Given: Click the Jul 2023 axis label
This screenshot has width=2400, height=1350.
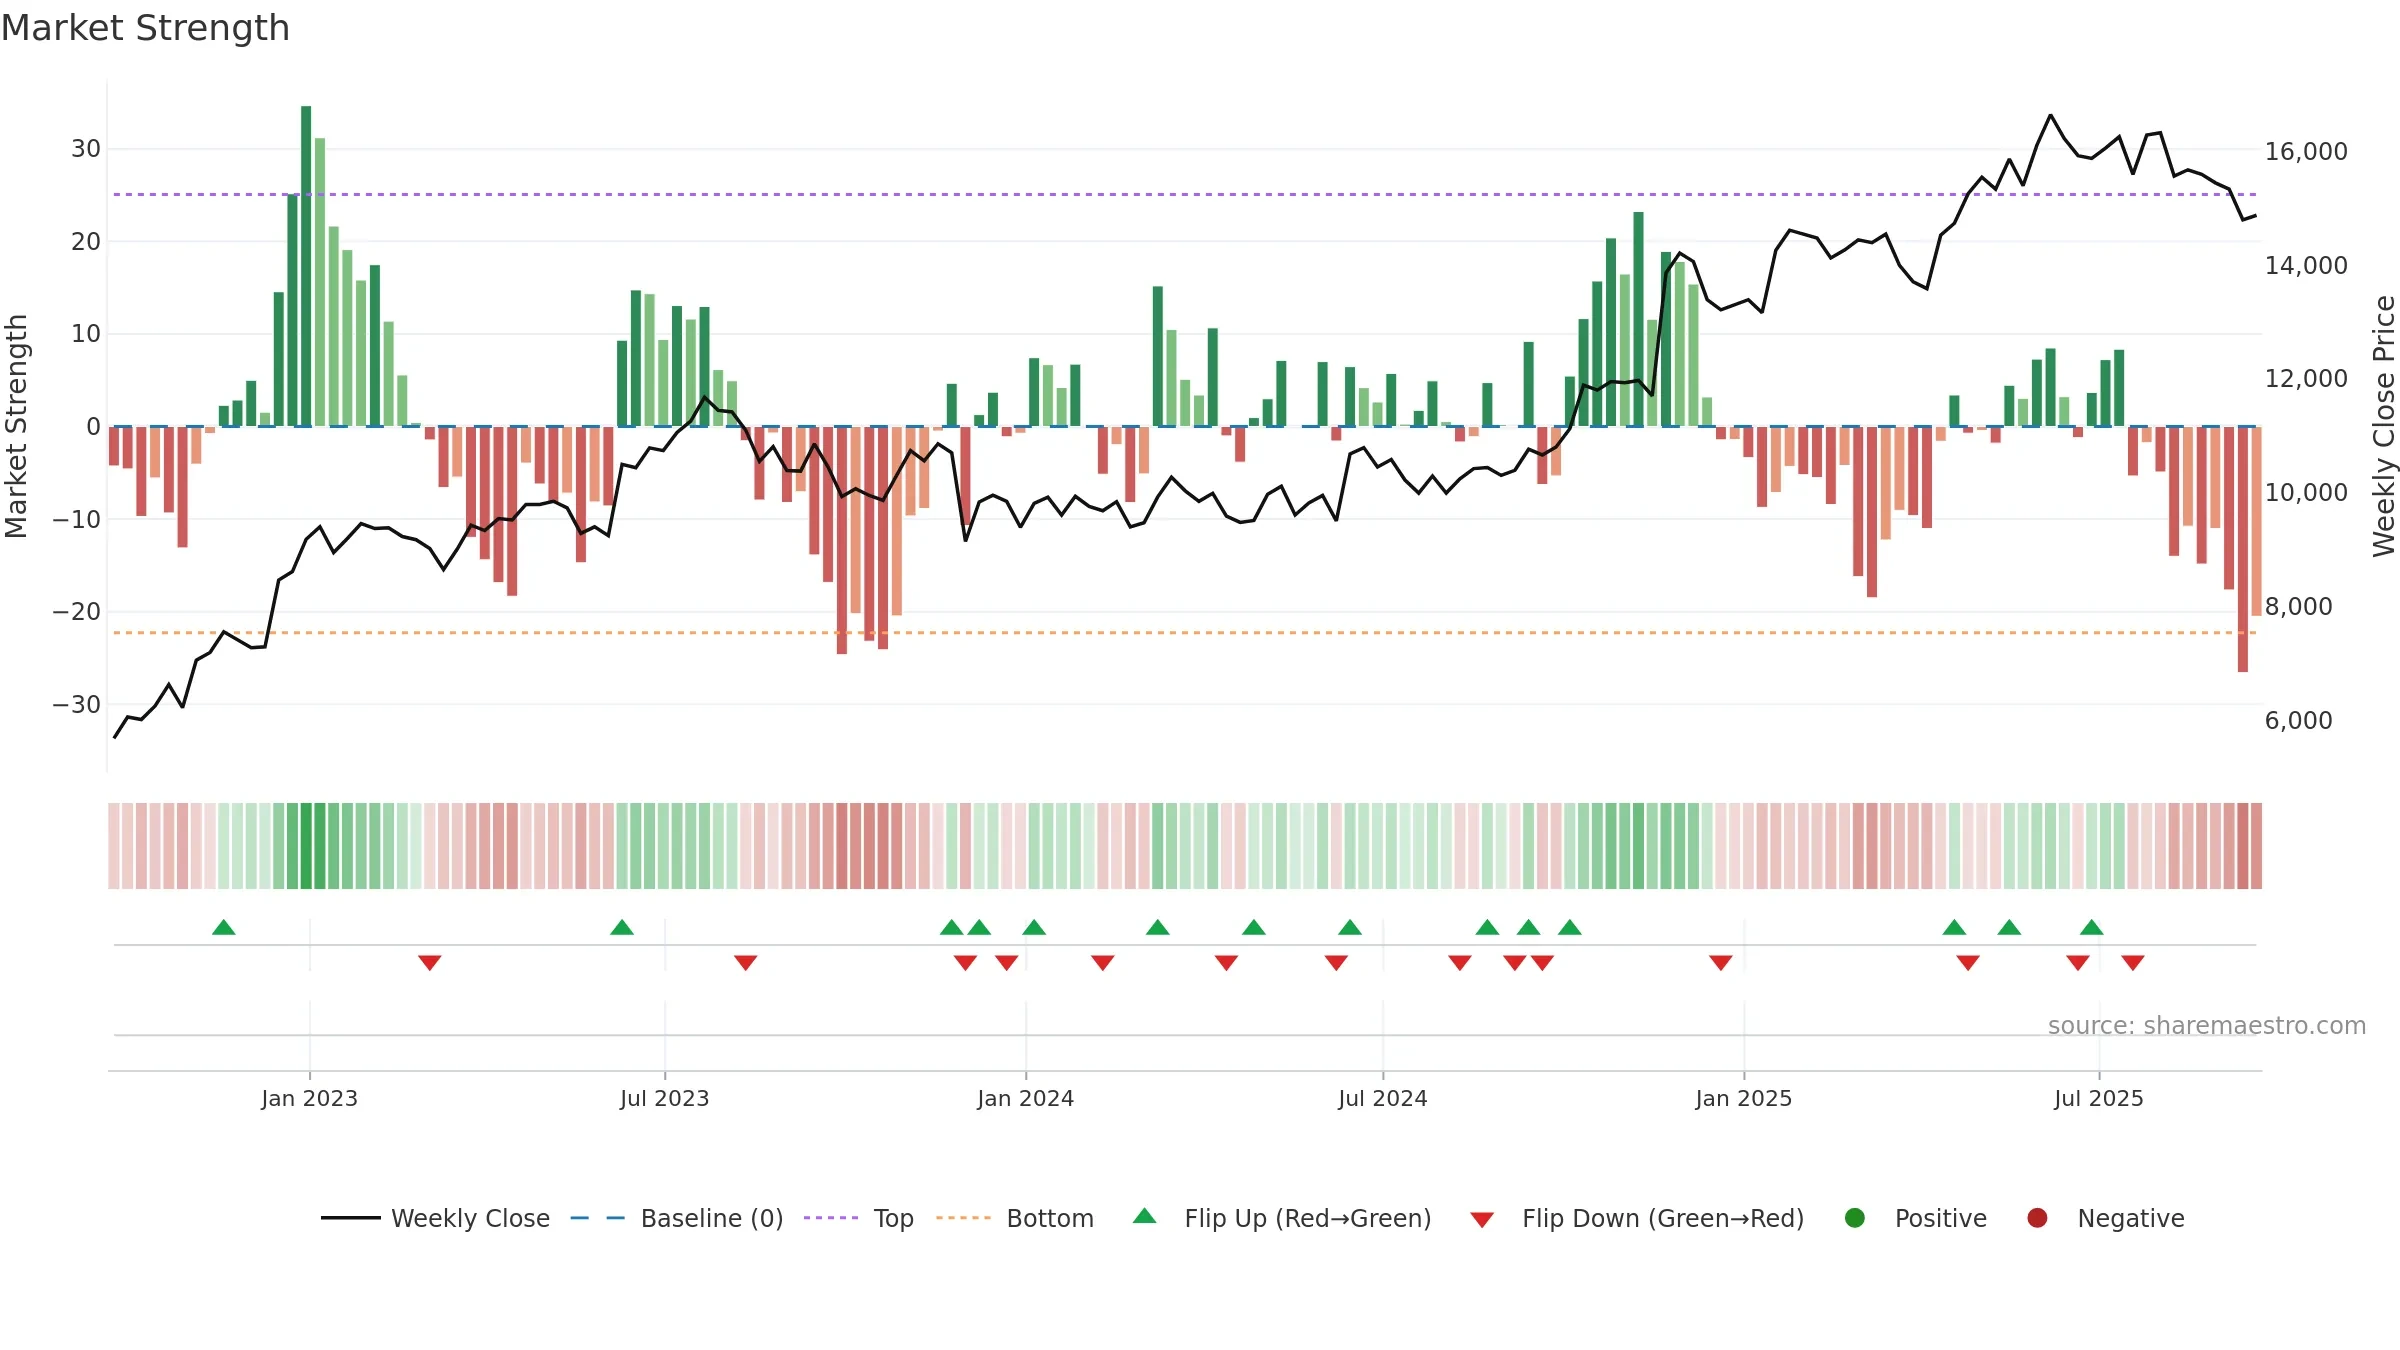Looking at the screenshot, I should (665, 1098).
